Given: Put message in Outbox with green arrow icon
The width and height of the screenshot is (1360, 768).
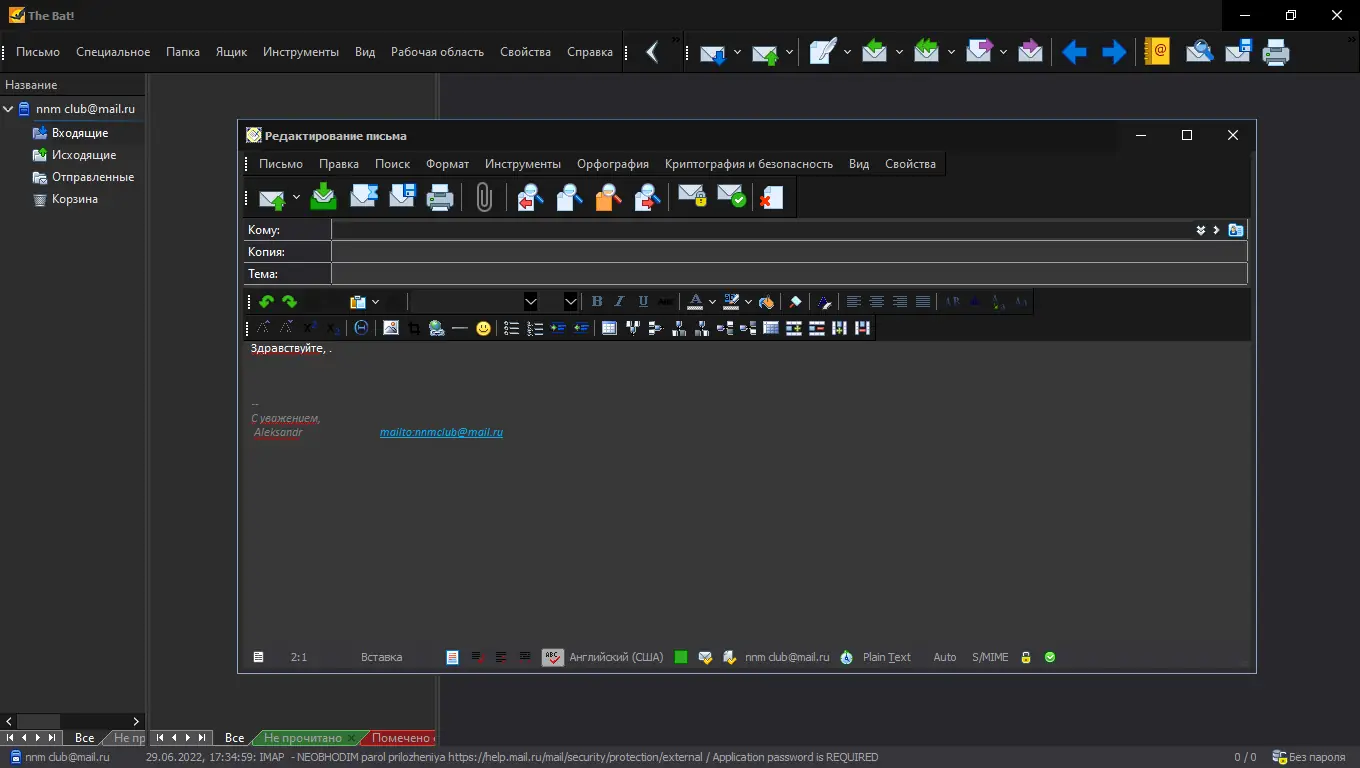Looking at the screenshot, I should point(324,197).
